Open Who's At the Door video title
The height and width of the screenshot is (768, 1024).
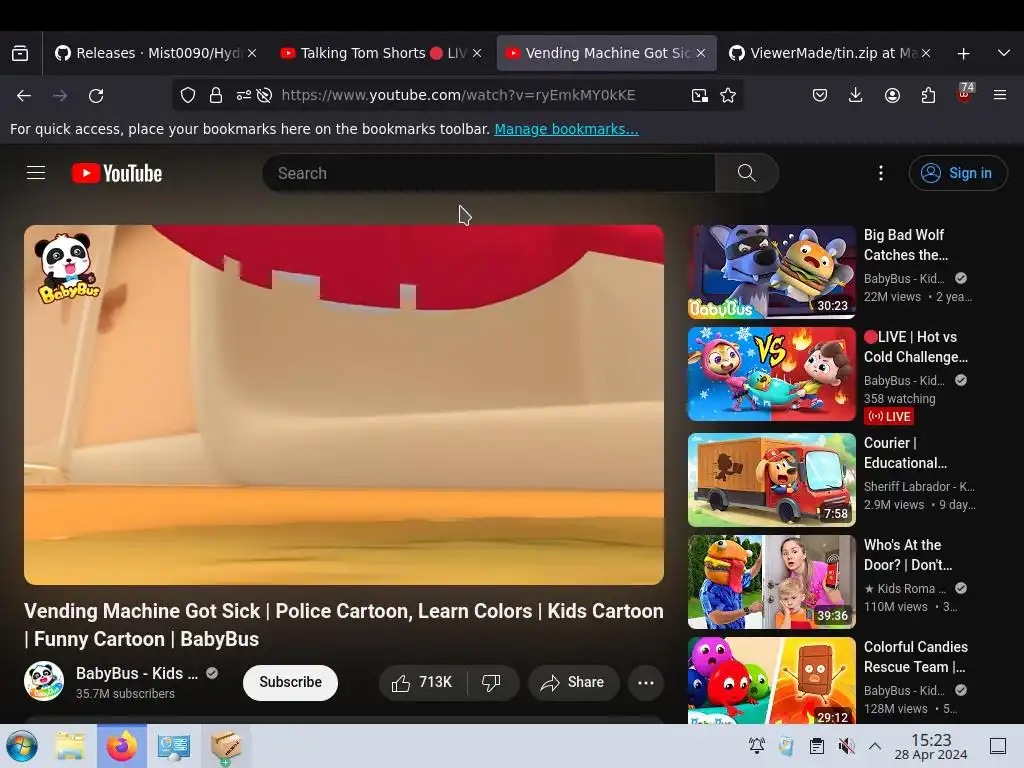(908, 554)
